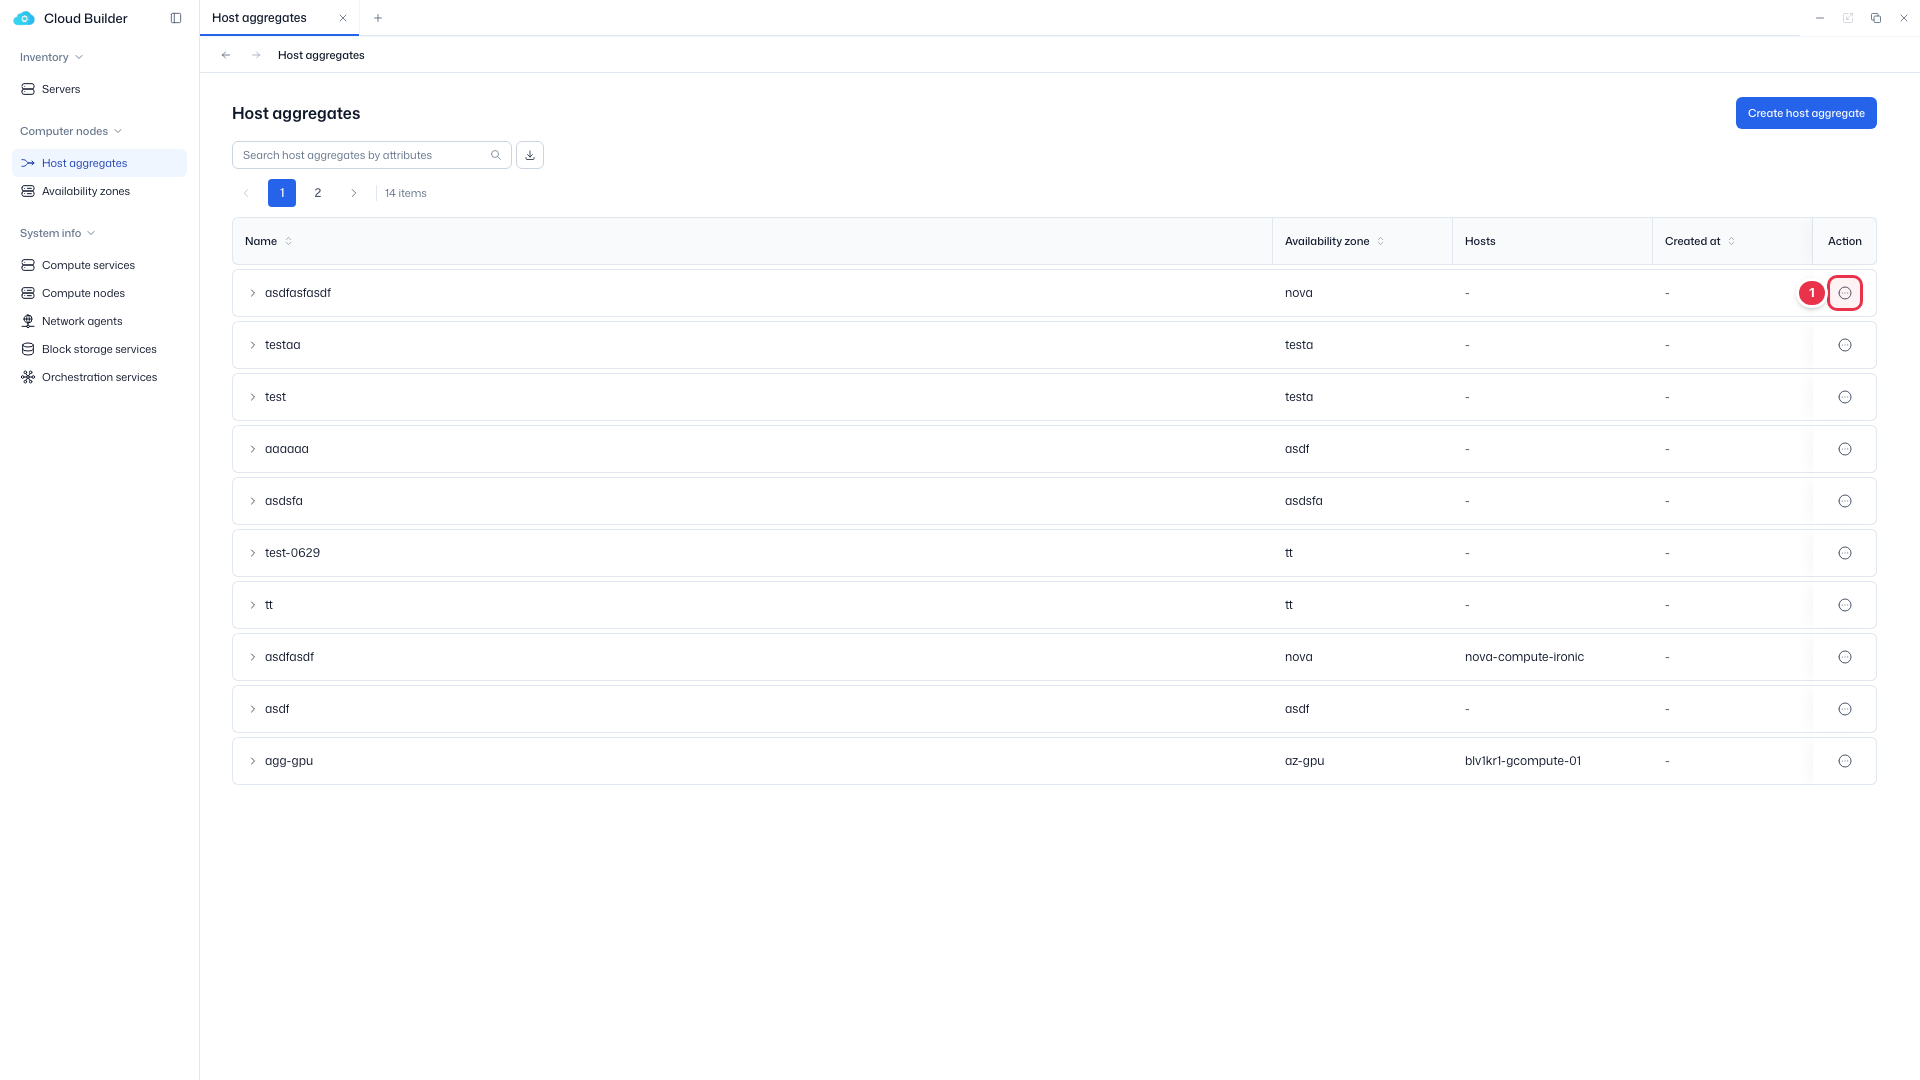Image resolution: width=1920 pixels, height=1080 pixels.
Task: Close the Host aggregates tab
Action: [343, 18]
